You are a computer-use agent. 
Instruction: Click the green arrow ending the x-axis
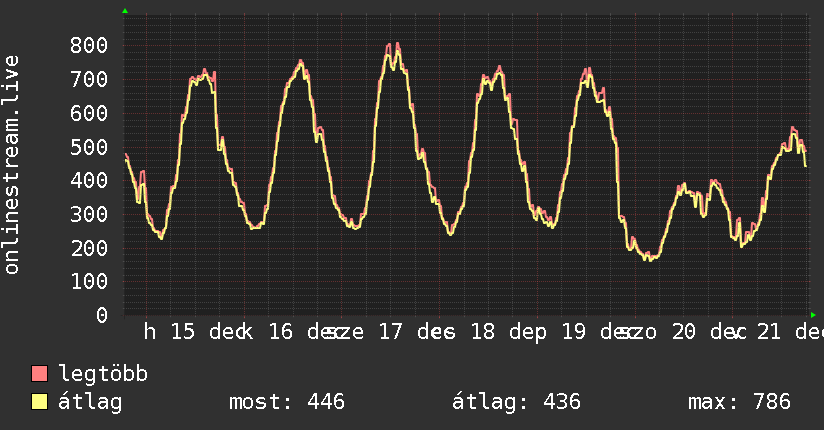click(x=813, y=315)
